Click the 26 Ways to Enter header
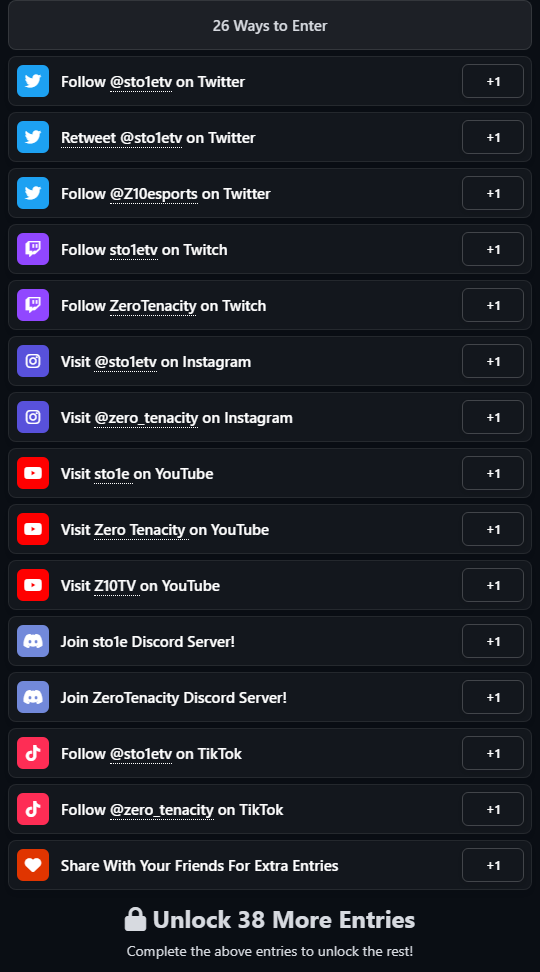 pyautogui.click(x=270, y=25)
